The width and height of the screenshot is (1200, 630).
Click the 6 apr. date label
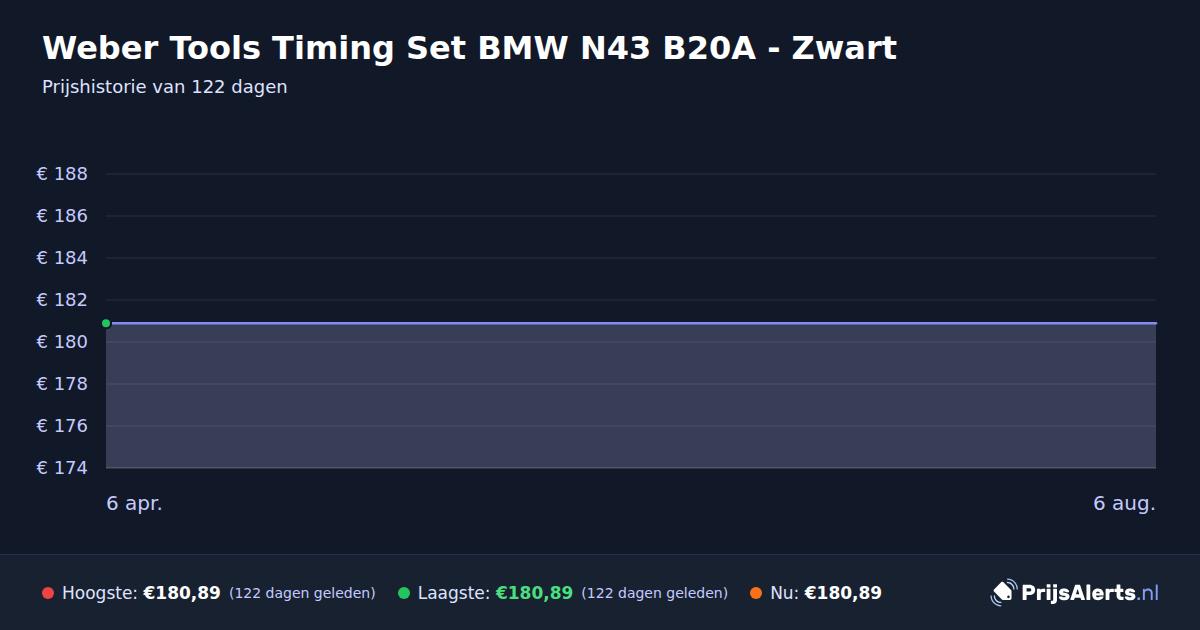[x=134, y=503]
